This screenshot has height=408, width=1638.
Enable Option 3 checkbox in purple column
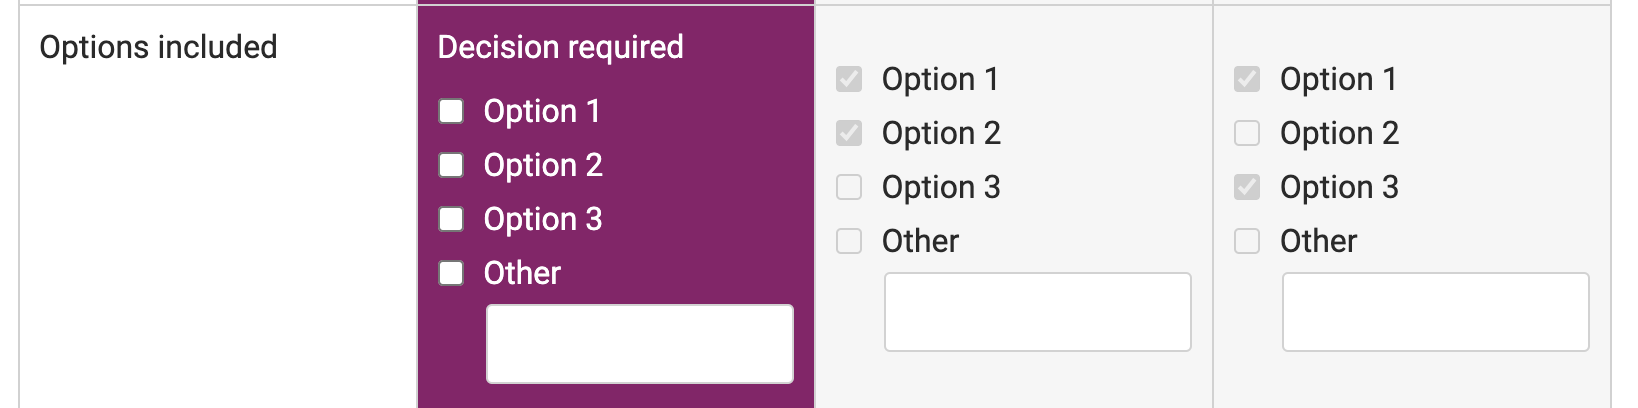[451, 219]
